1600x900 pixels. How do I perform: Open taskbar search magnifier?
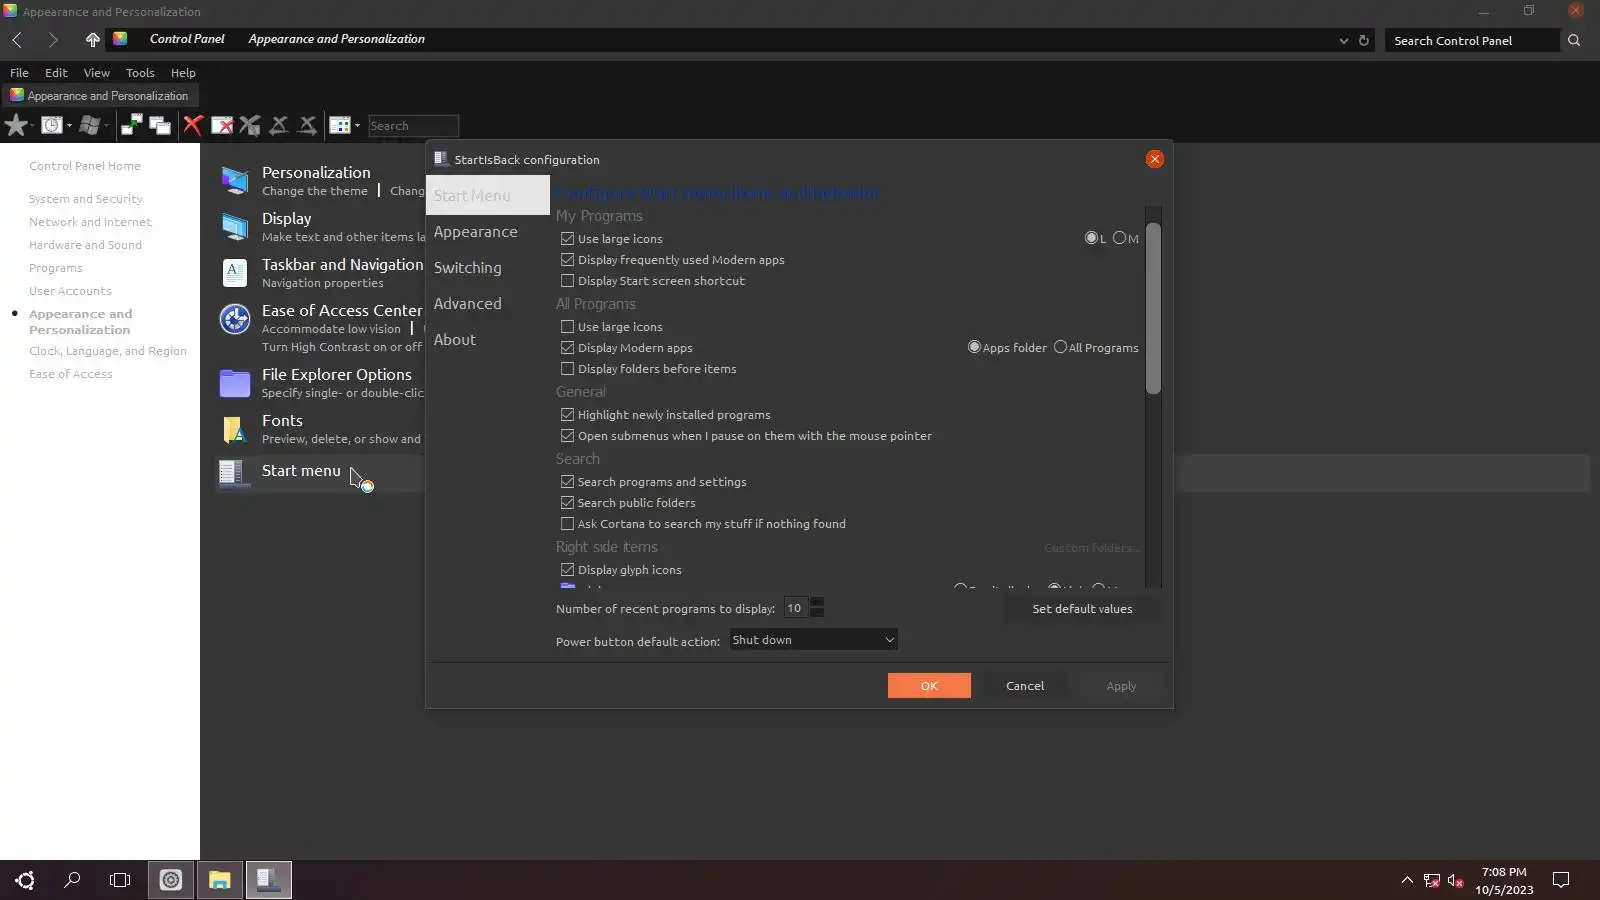(x=72, y=880)
